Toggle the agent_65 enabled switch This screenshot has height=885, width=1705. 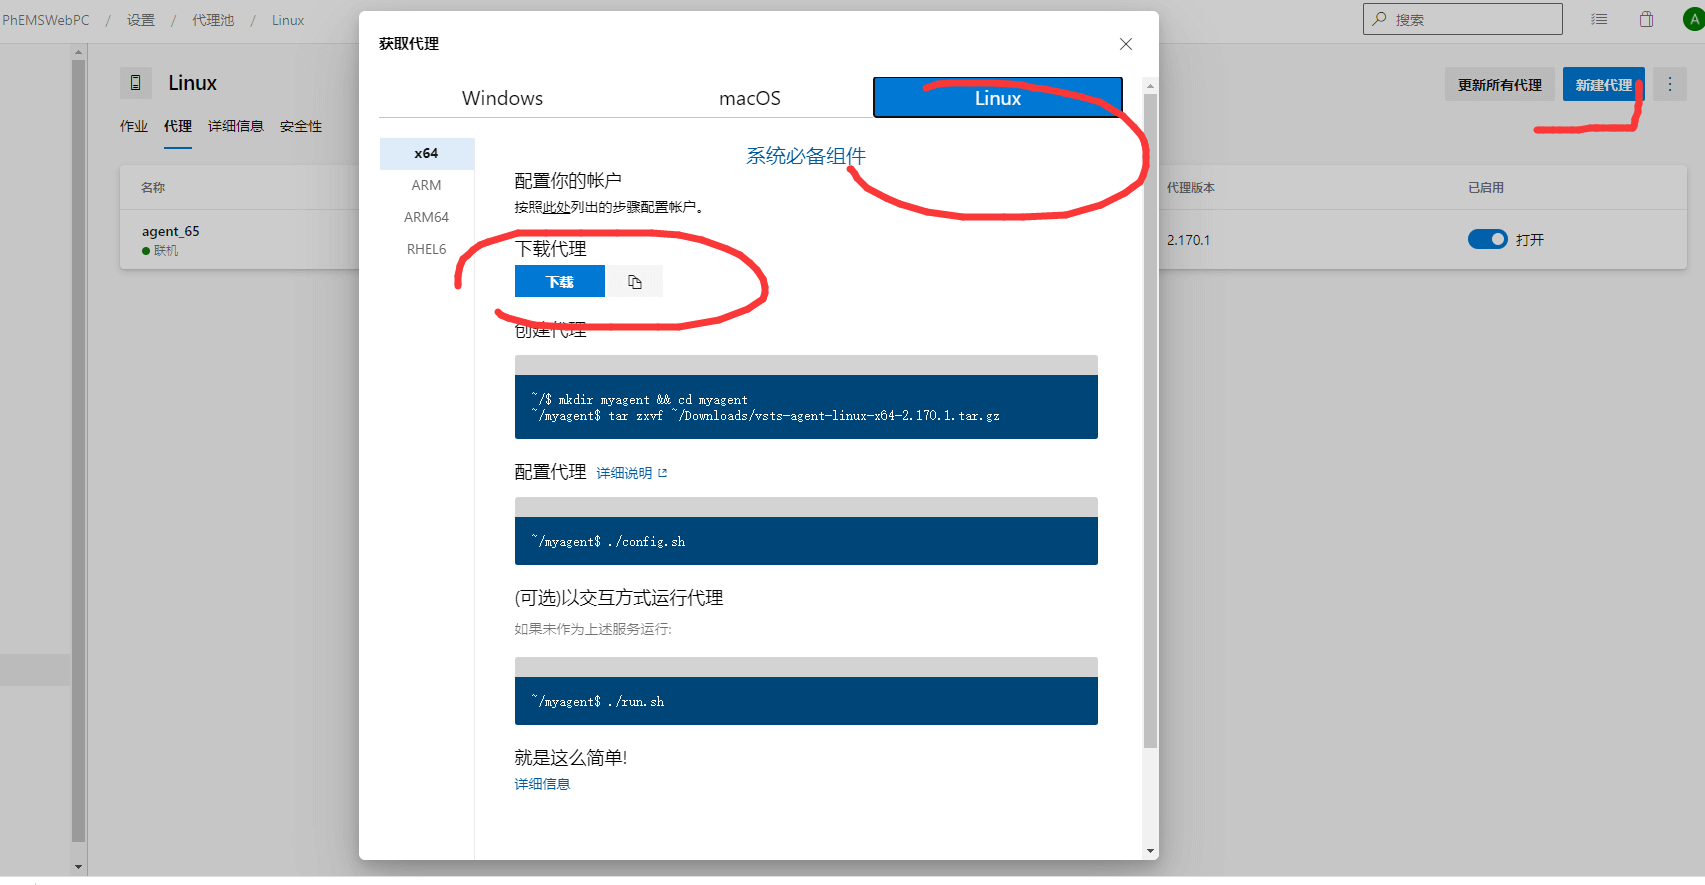pos(1487,239)
